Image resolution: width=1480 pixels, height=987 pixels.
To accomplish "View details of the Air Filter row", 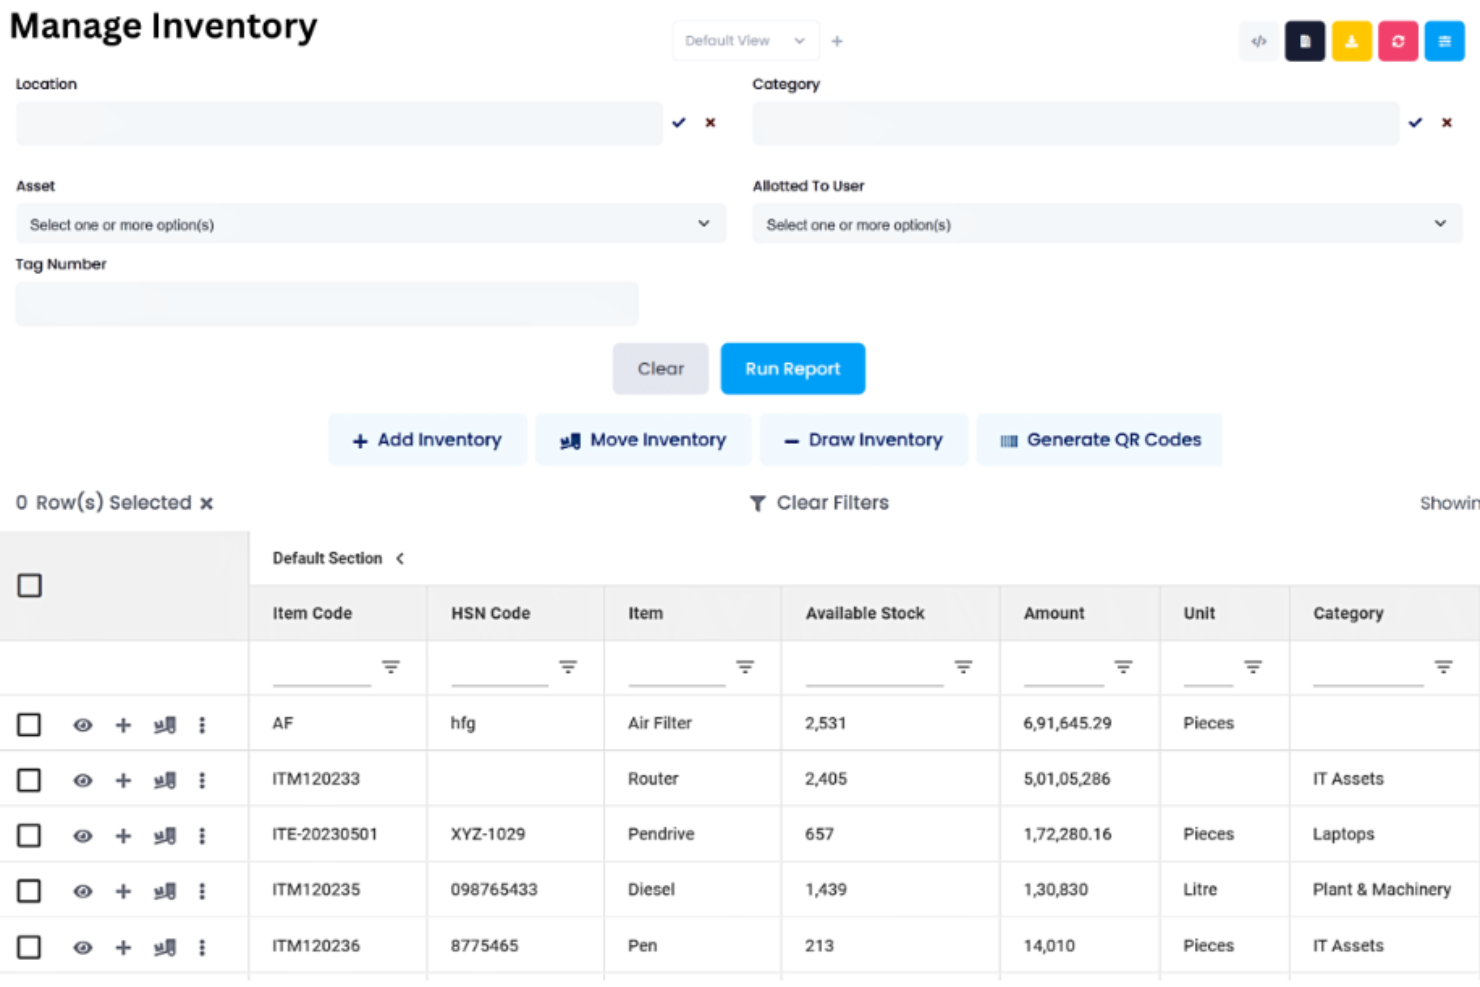I will (83, 725).
